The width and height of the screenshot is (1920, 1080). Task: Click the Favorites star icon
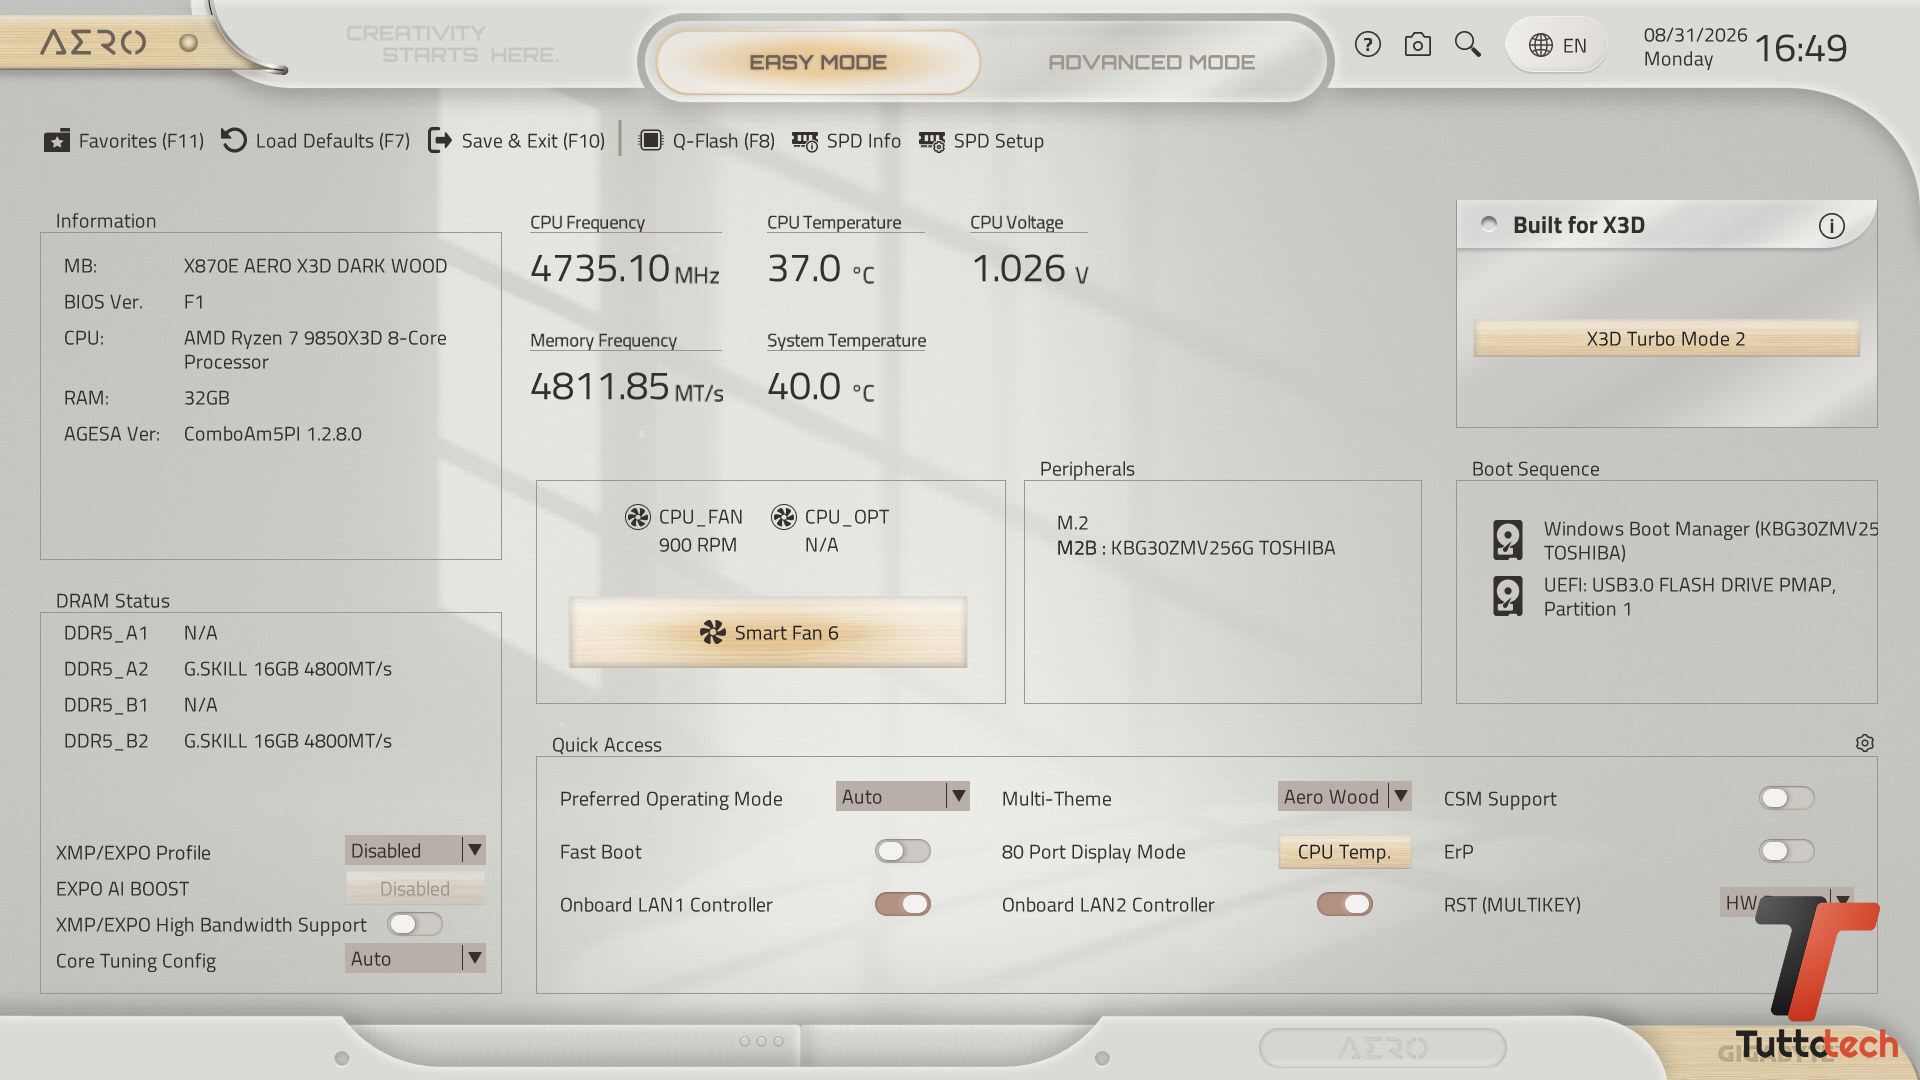click(x=57, y=141)
